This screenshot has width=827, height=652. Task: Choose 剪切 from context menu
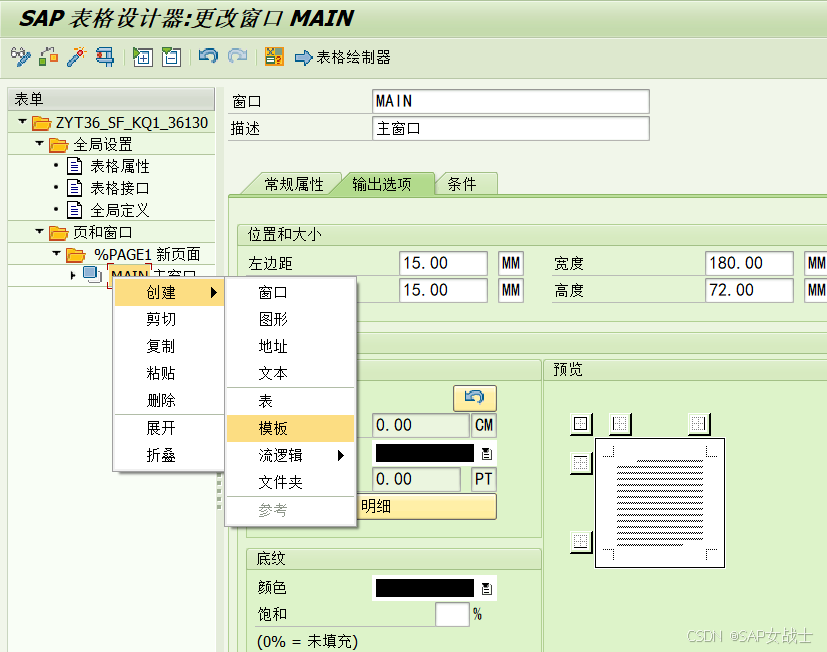coord(169,319)
